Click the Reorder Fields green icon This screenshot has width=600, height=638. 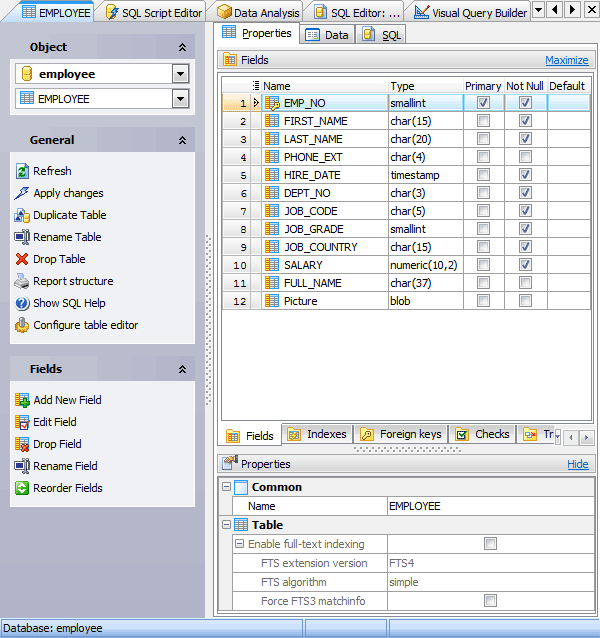[x=22, y=488]
